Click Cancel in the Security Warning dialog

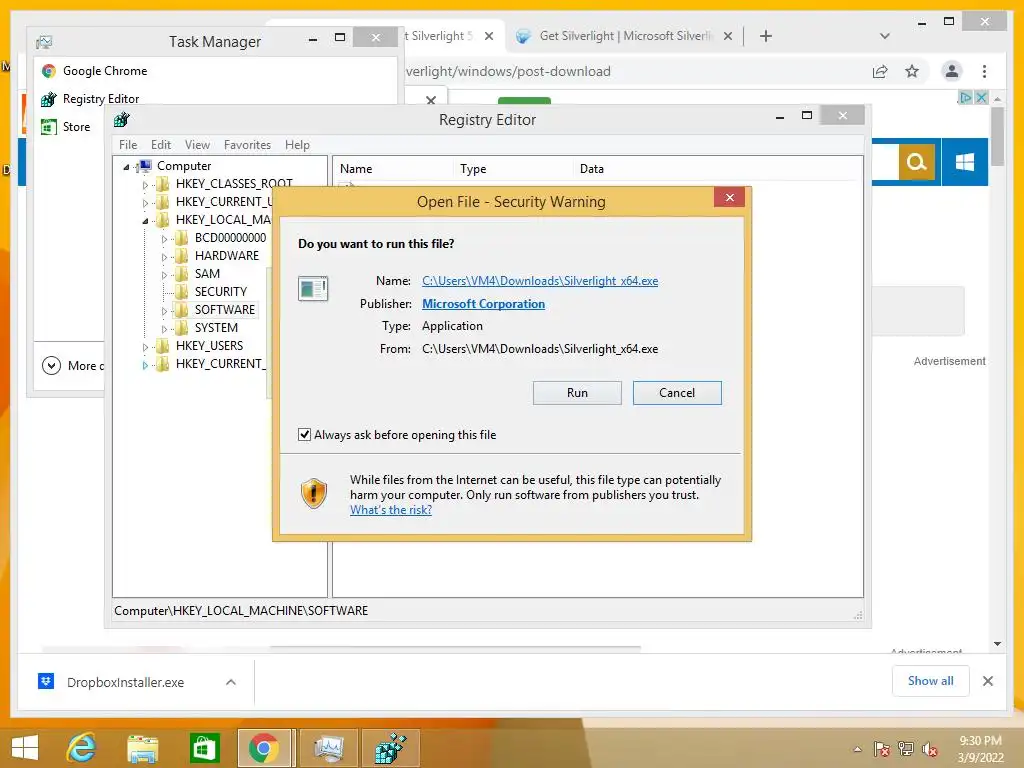click(677, 392)
